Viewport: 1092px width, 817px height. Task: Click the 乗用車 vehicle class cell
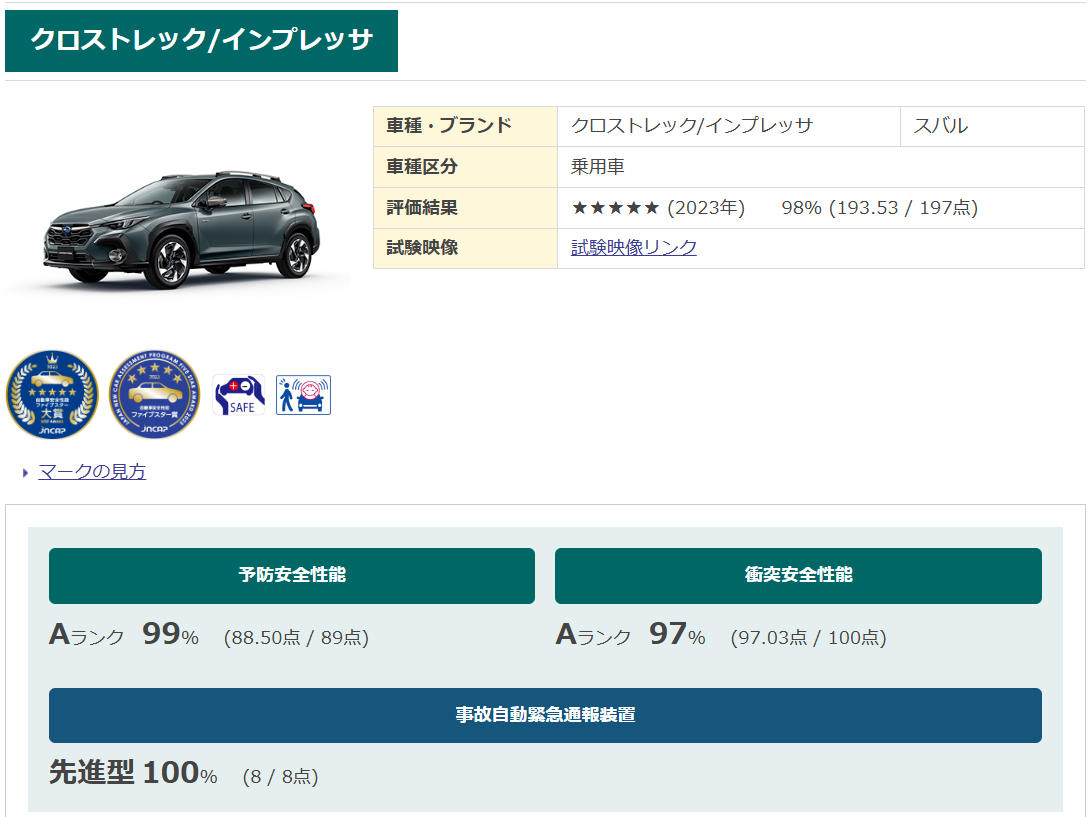[x=820, y=166]
